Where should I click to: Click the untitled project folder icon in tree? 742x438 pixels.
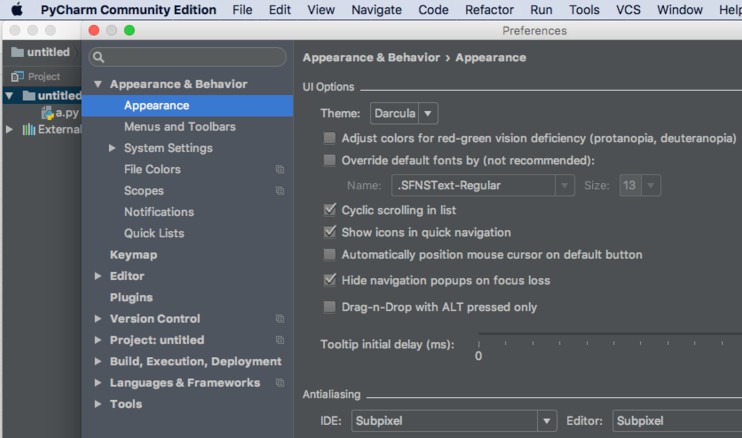click(x=29, y=96)
